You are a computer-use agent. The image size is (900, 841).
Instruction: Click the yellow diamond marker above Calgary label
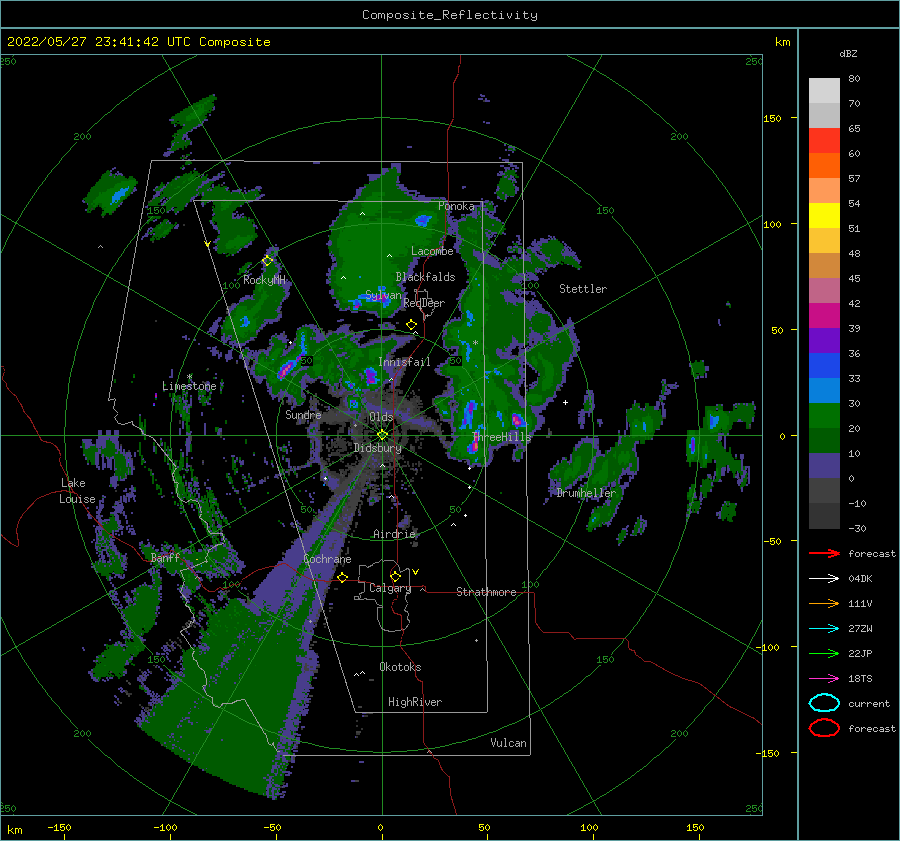point(395,576)
